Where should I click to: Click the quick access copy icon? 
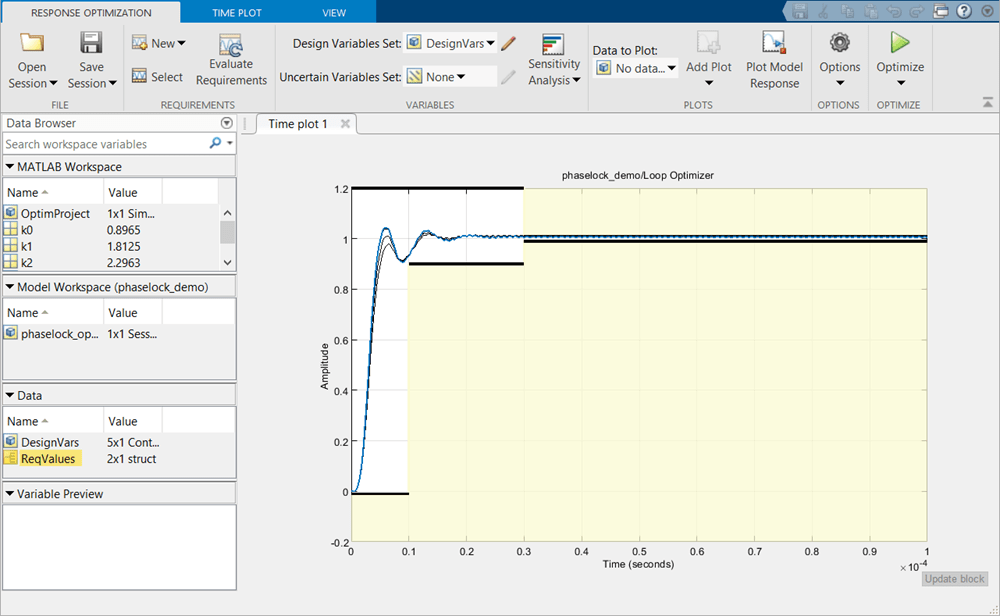click(x=847, y=11)
